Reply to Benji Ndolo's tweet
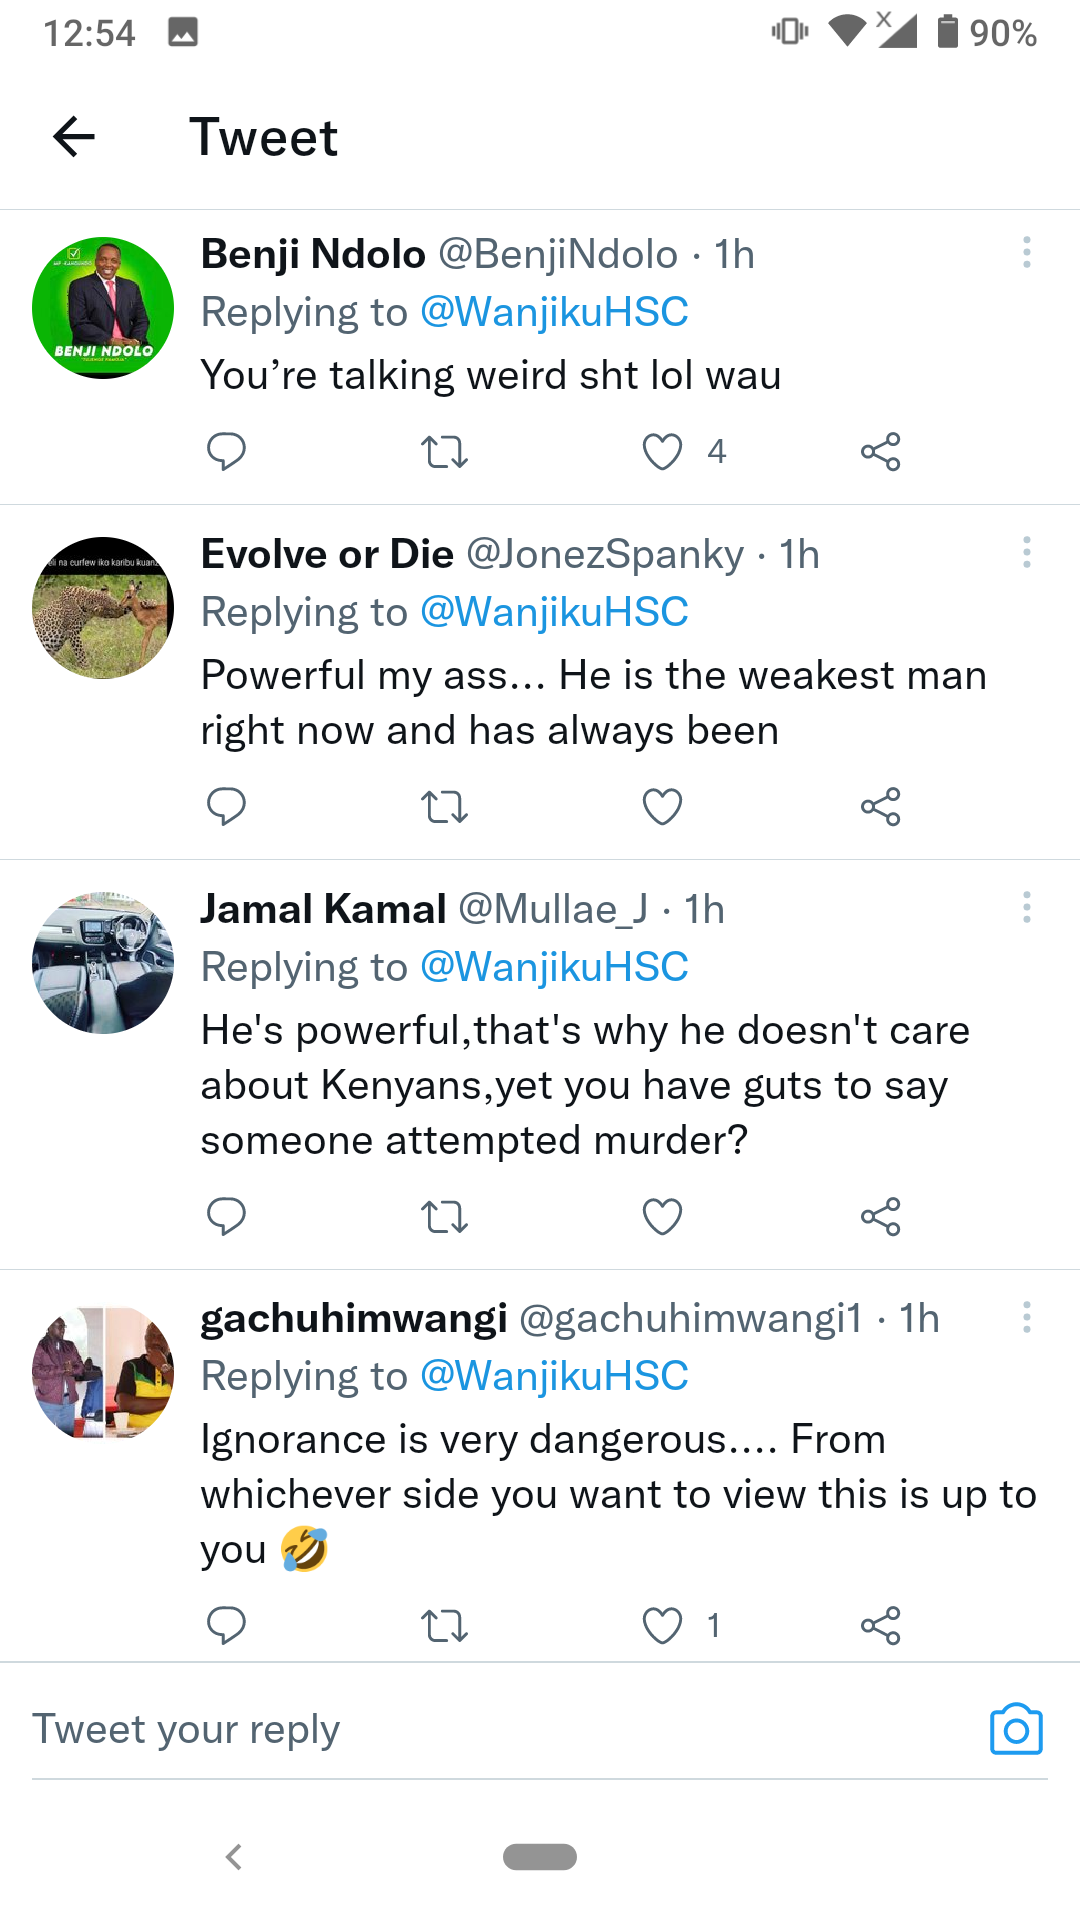1080x1920 pixels. point(226,452)
